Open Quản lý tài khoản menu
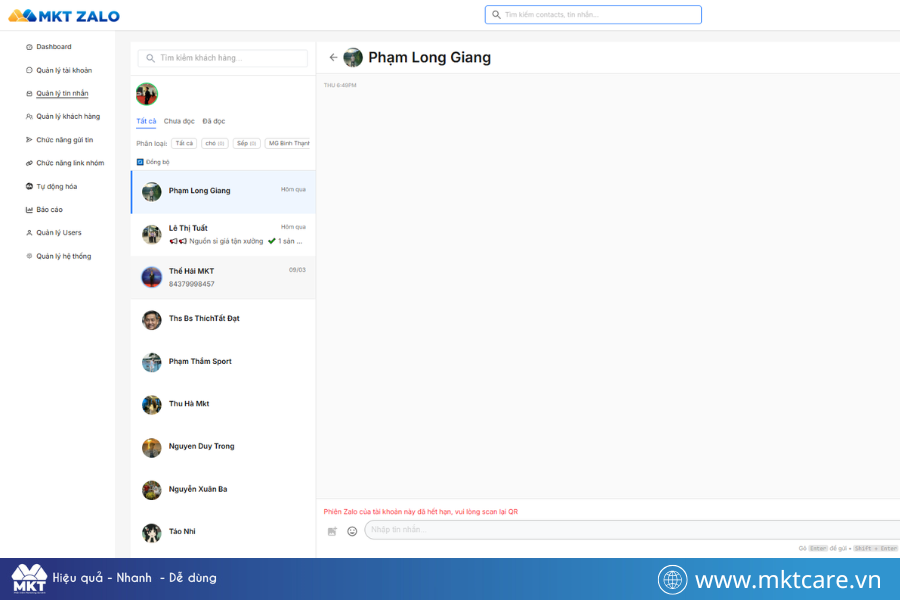This screenshot has height=600, width=900. [x=64, y=70]
